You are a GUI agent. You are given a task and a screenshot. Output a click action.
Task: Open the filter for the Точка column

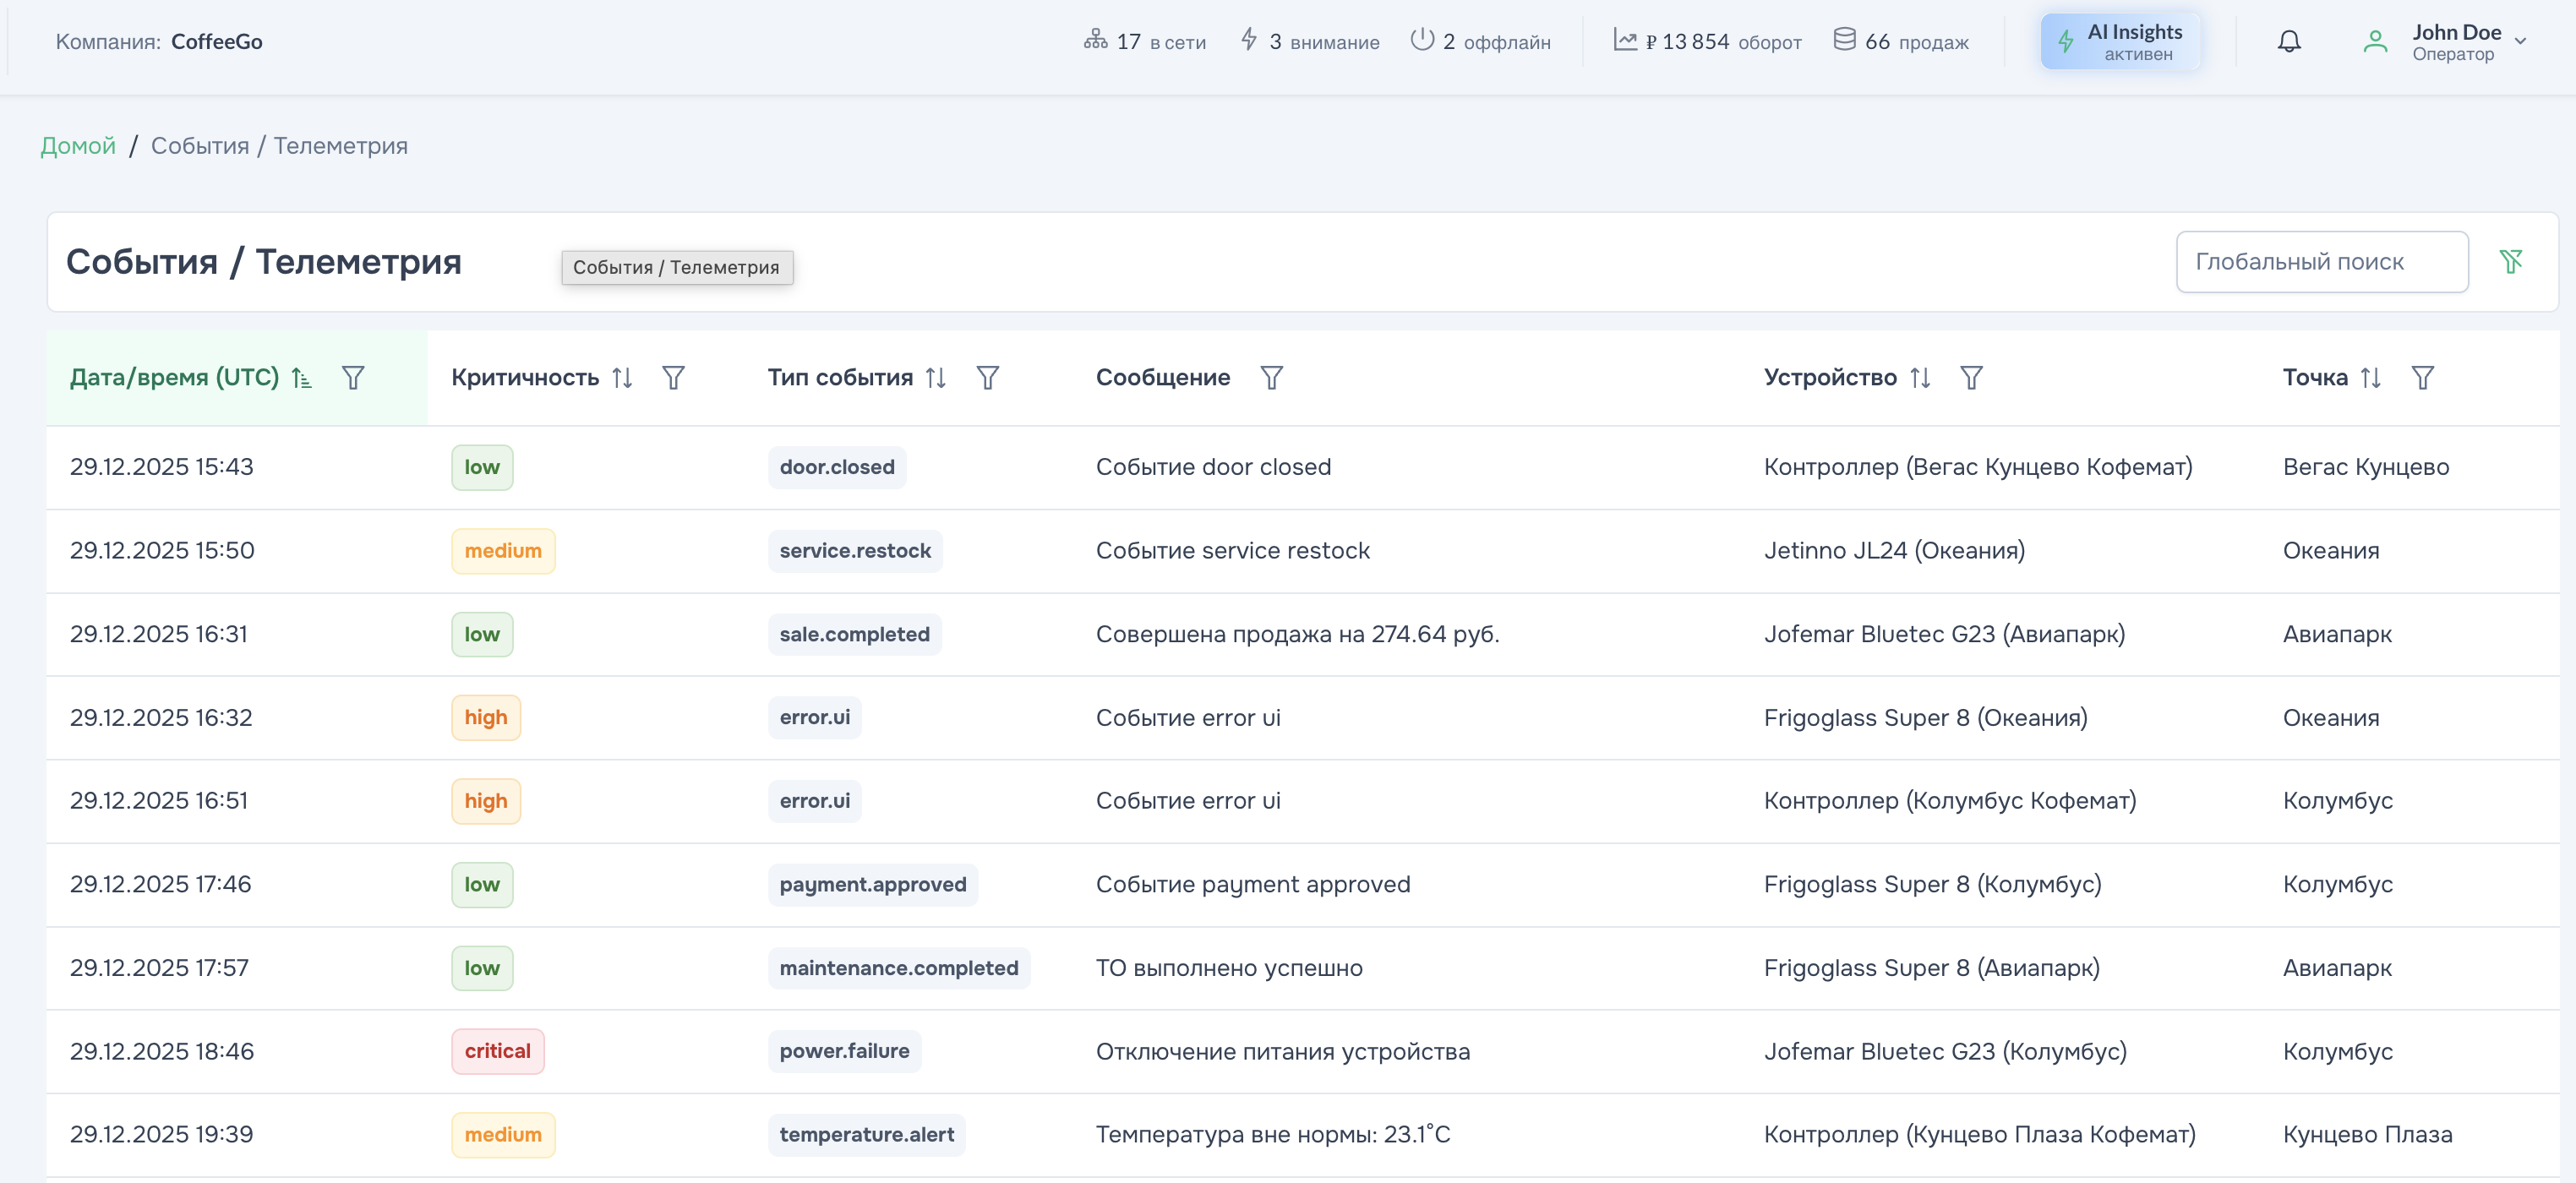[2421, 378]
